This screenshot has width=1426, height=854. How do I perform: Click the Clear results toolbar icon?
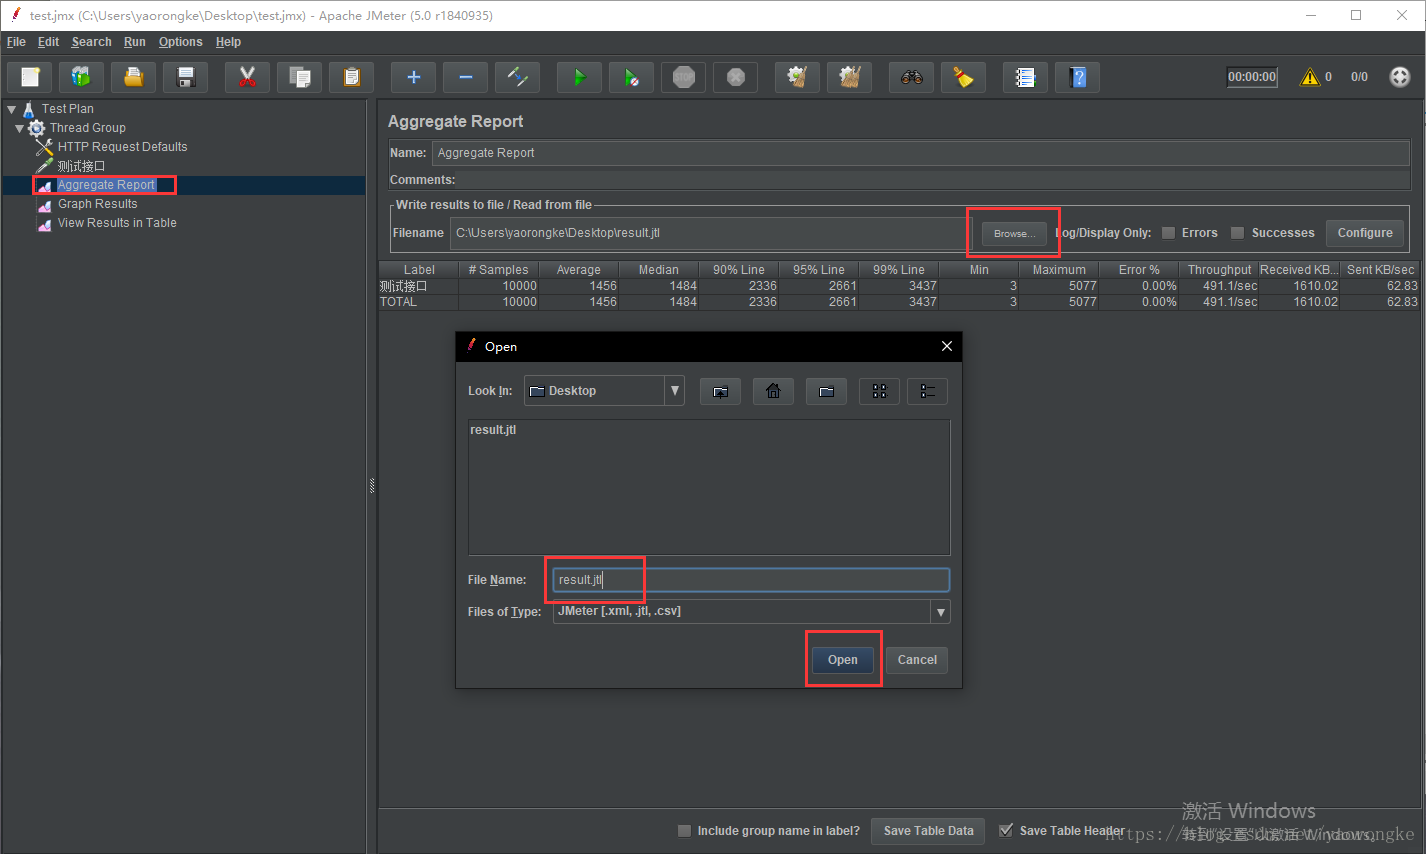(797, 77)
